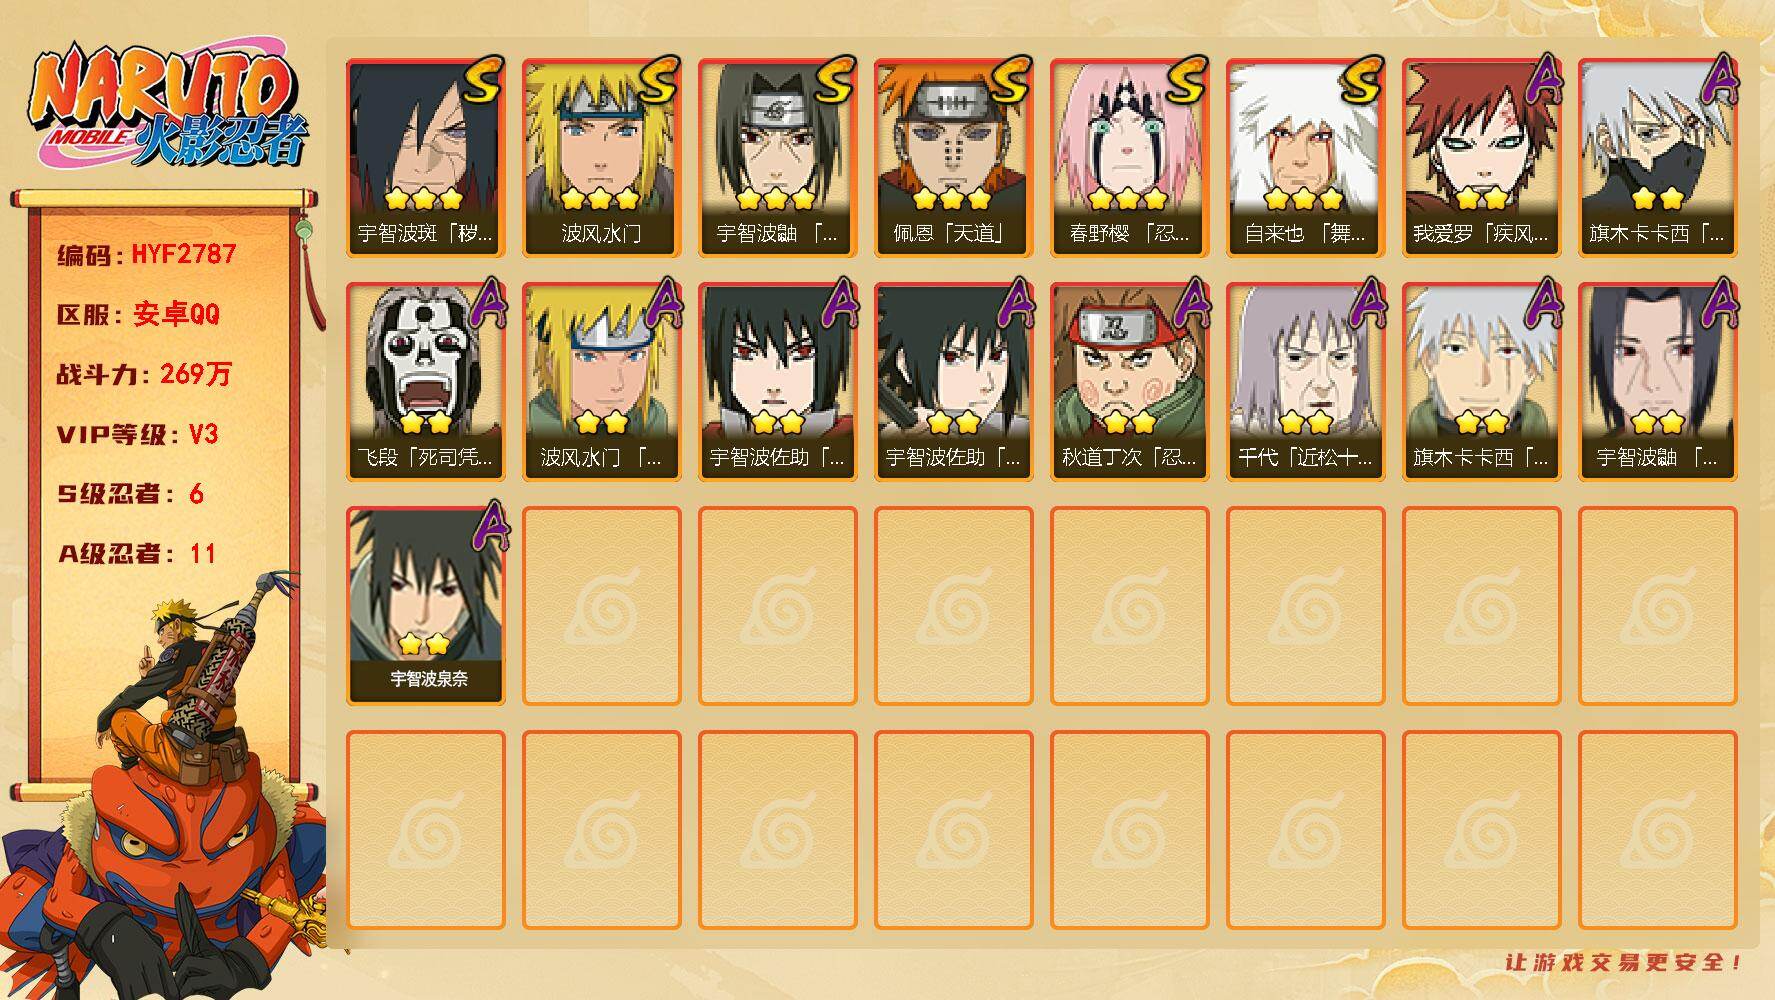
Task: Click the three stars on 佩恩 card
Action: [x=952, y=198]
